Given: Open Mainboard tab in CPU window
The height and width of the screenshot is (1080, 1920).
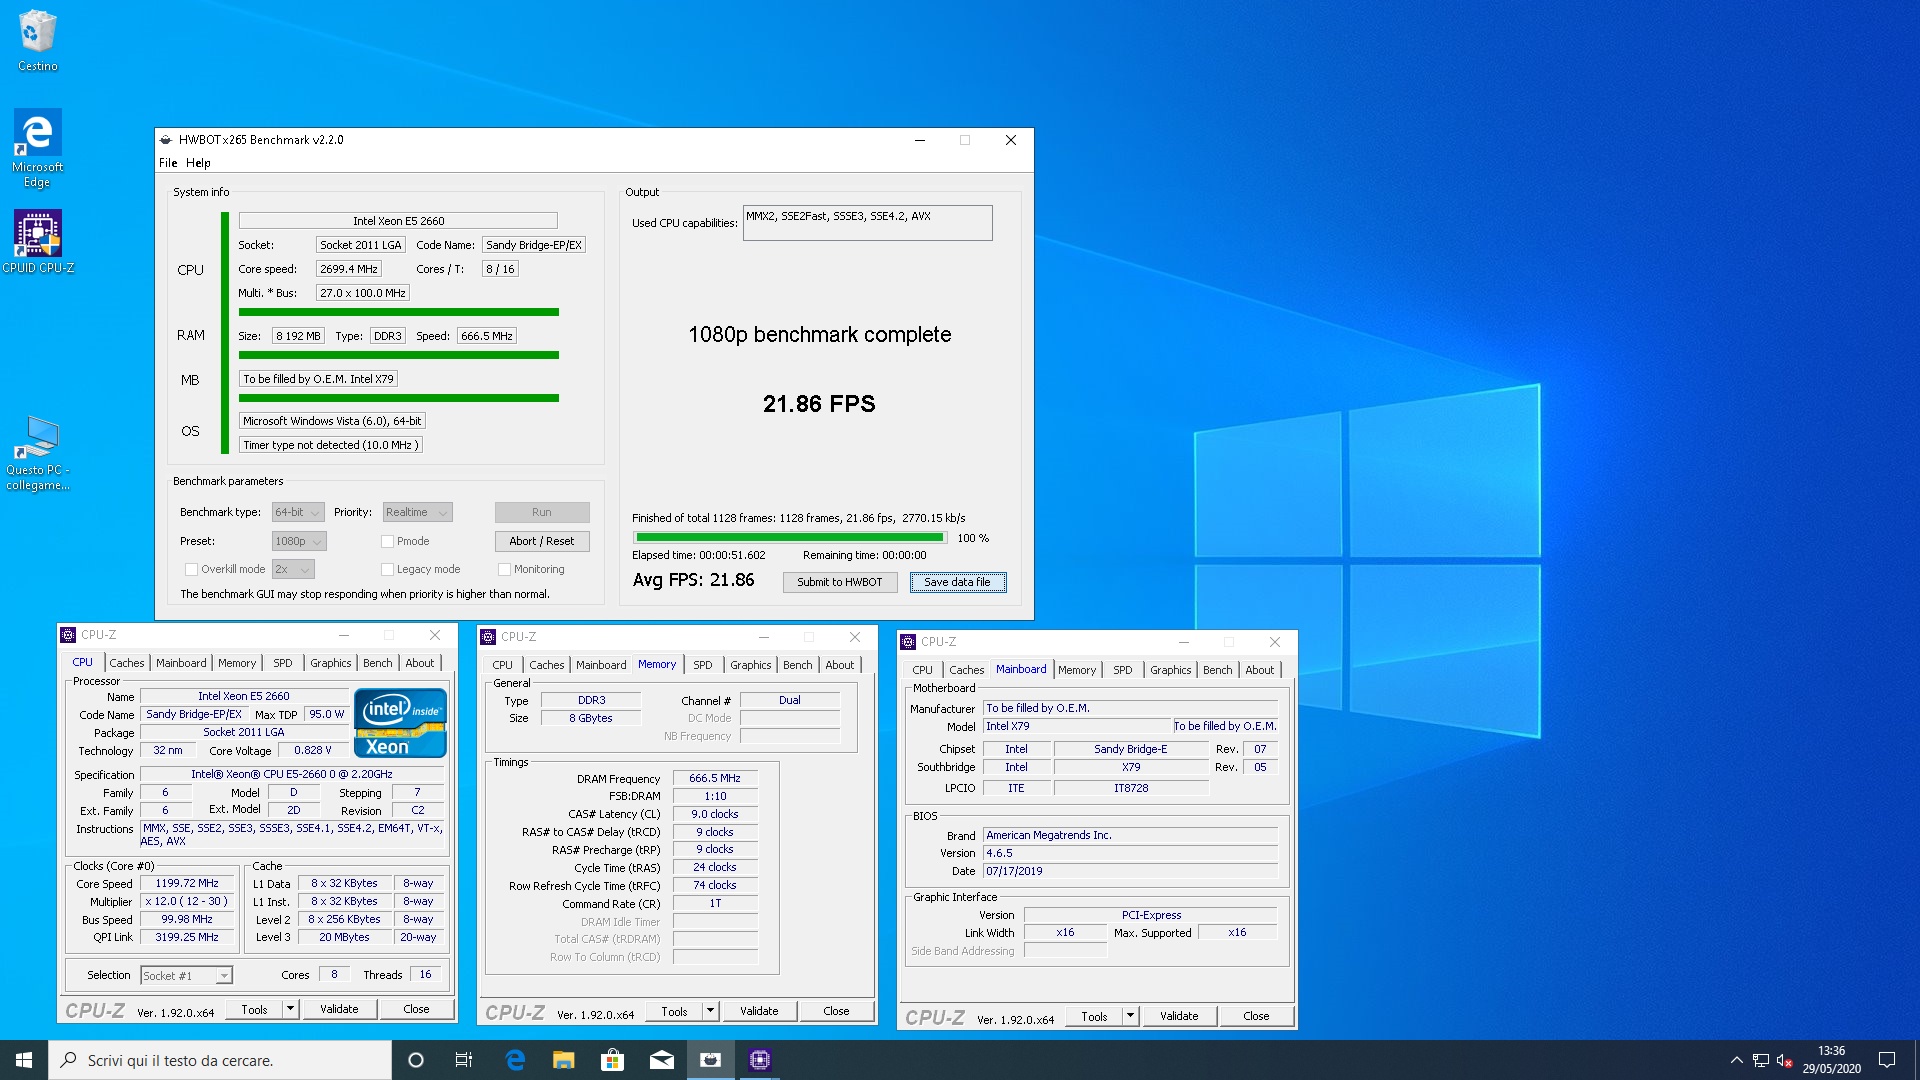Looking at the screenshot, I should click(x=181, y=663).
